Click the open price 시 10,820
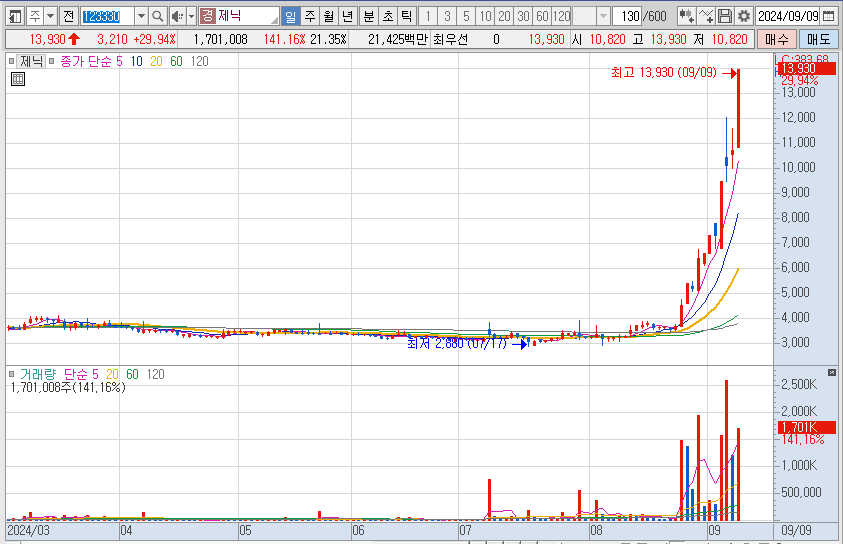 coord(598,39)
